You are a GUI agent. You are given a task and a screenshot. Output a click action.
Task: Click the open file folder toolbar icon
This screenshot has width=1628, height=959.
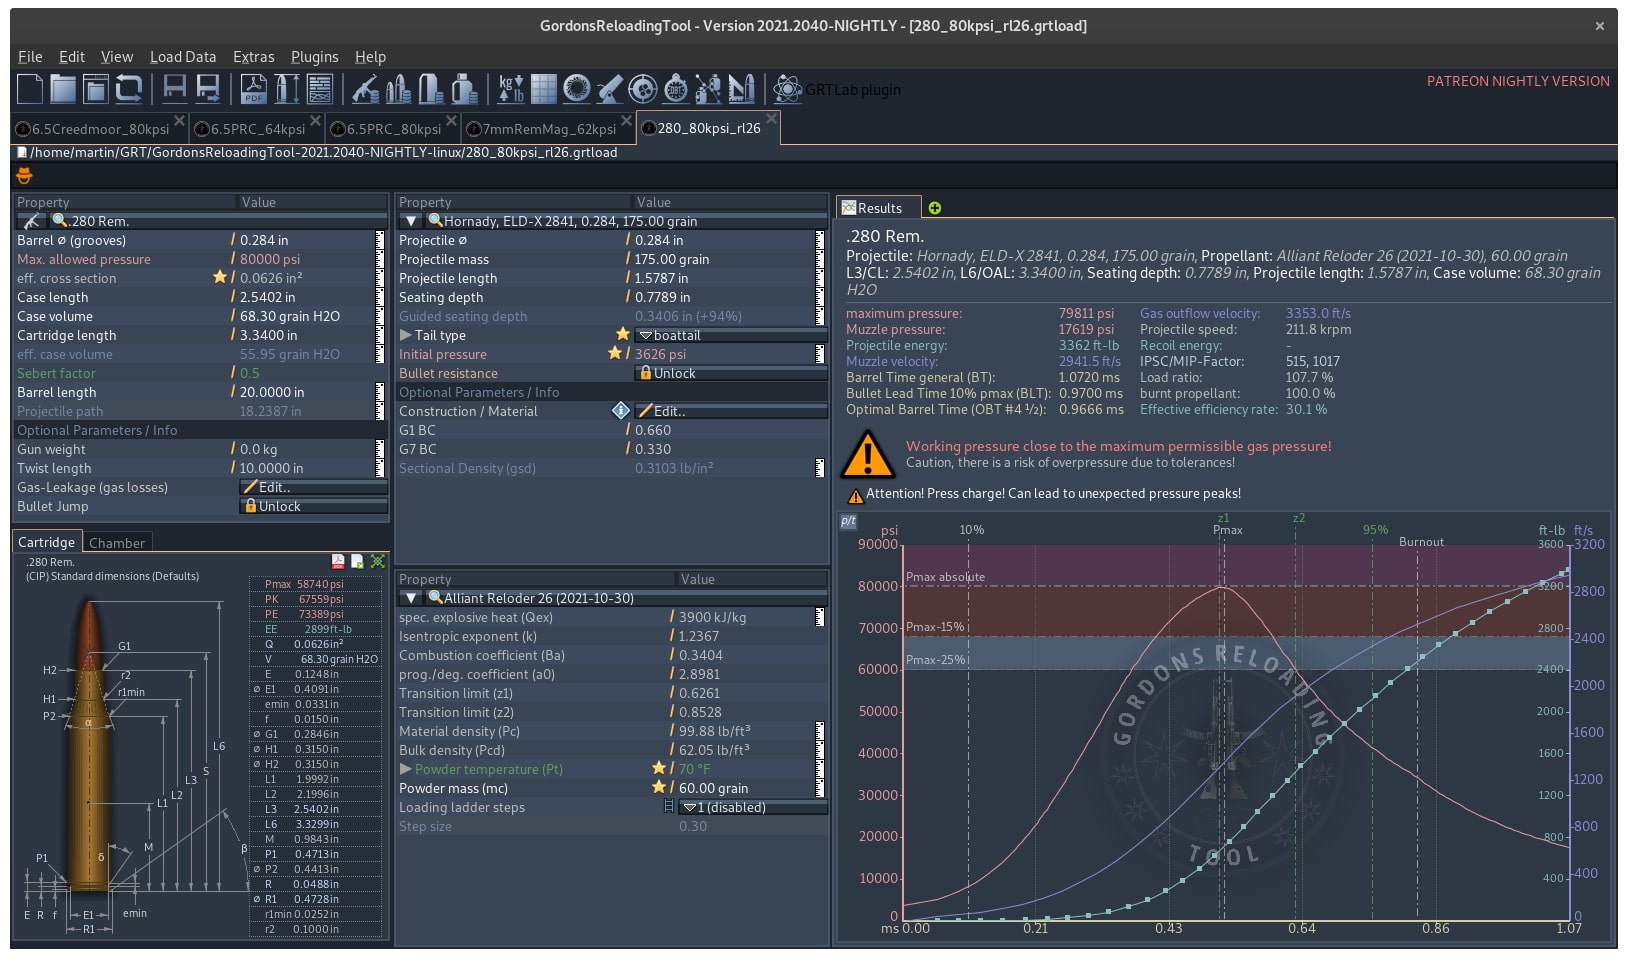tap(63, 89)
